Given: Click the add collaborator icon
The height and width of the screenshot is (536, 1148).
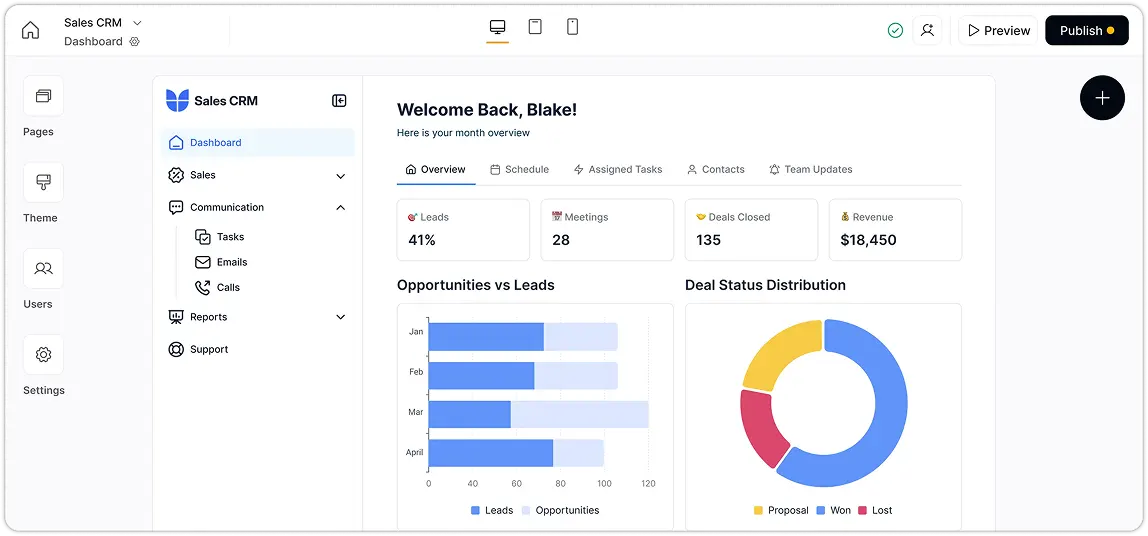Looking at the screenshot, I should [927, 31].
